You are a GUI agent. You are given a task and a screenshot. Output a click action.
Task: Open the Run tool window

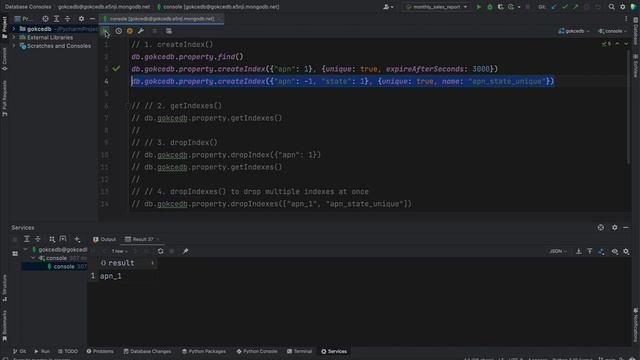coord(42,351)
